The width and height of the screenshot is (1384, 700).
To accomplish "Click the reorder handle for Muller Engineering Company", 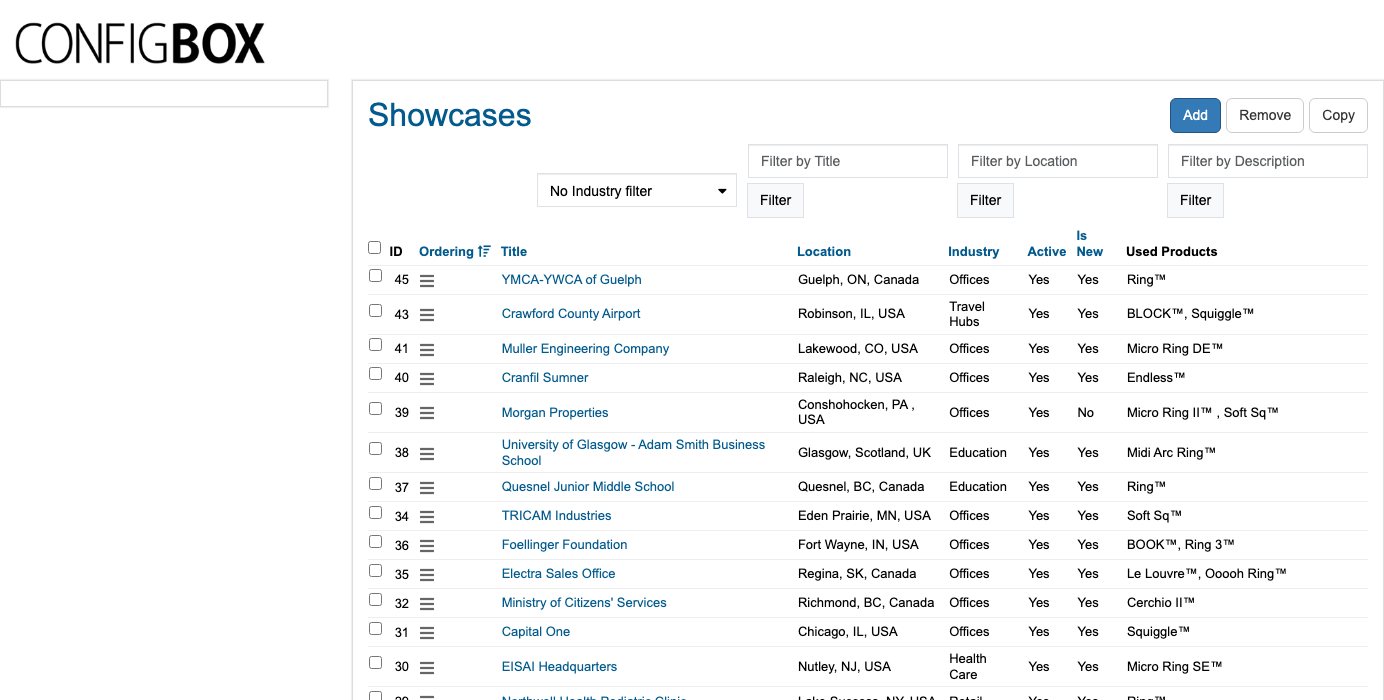I will tap(427, 350).
